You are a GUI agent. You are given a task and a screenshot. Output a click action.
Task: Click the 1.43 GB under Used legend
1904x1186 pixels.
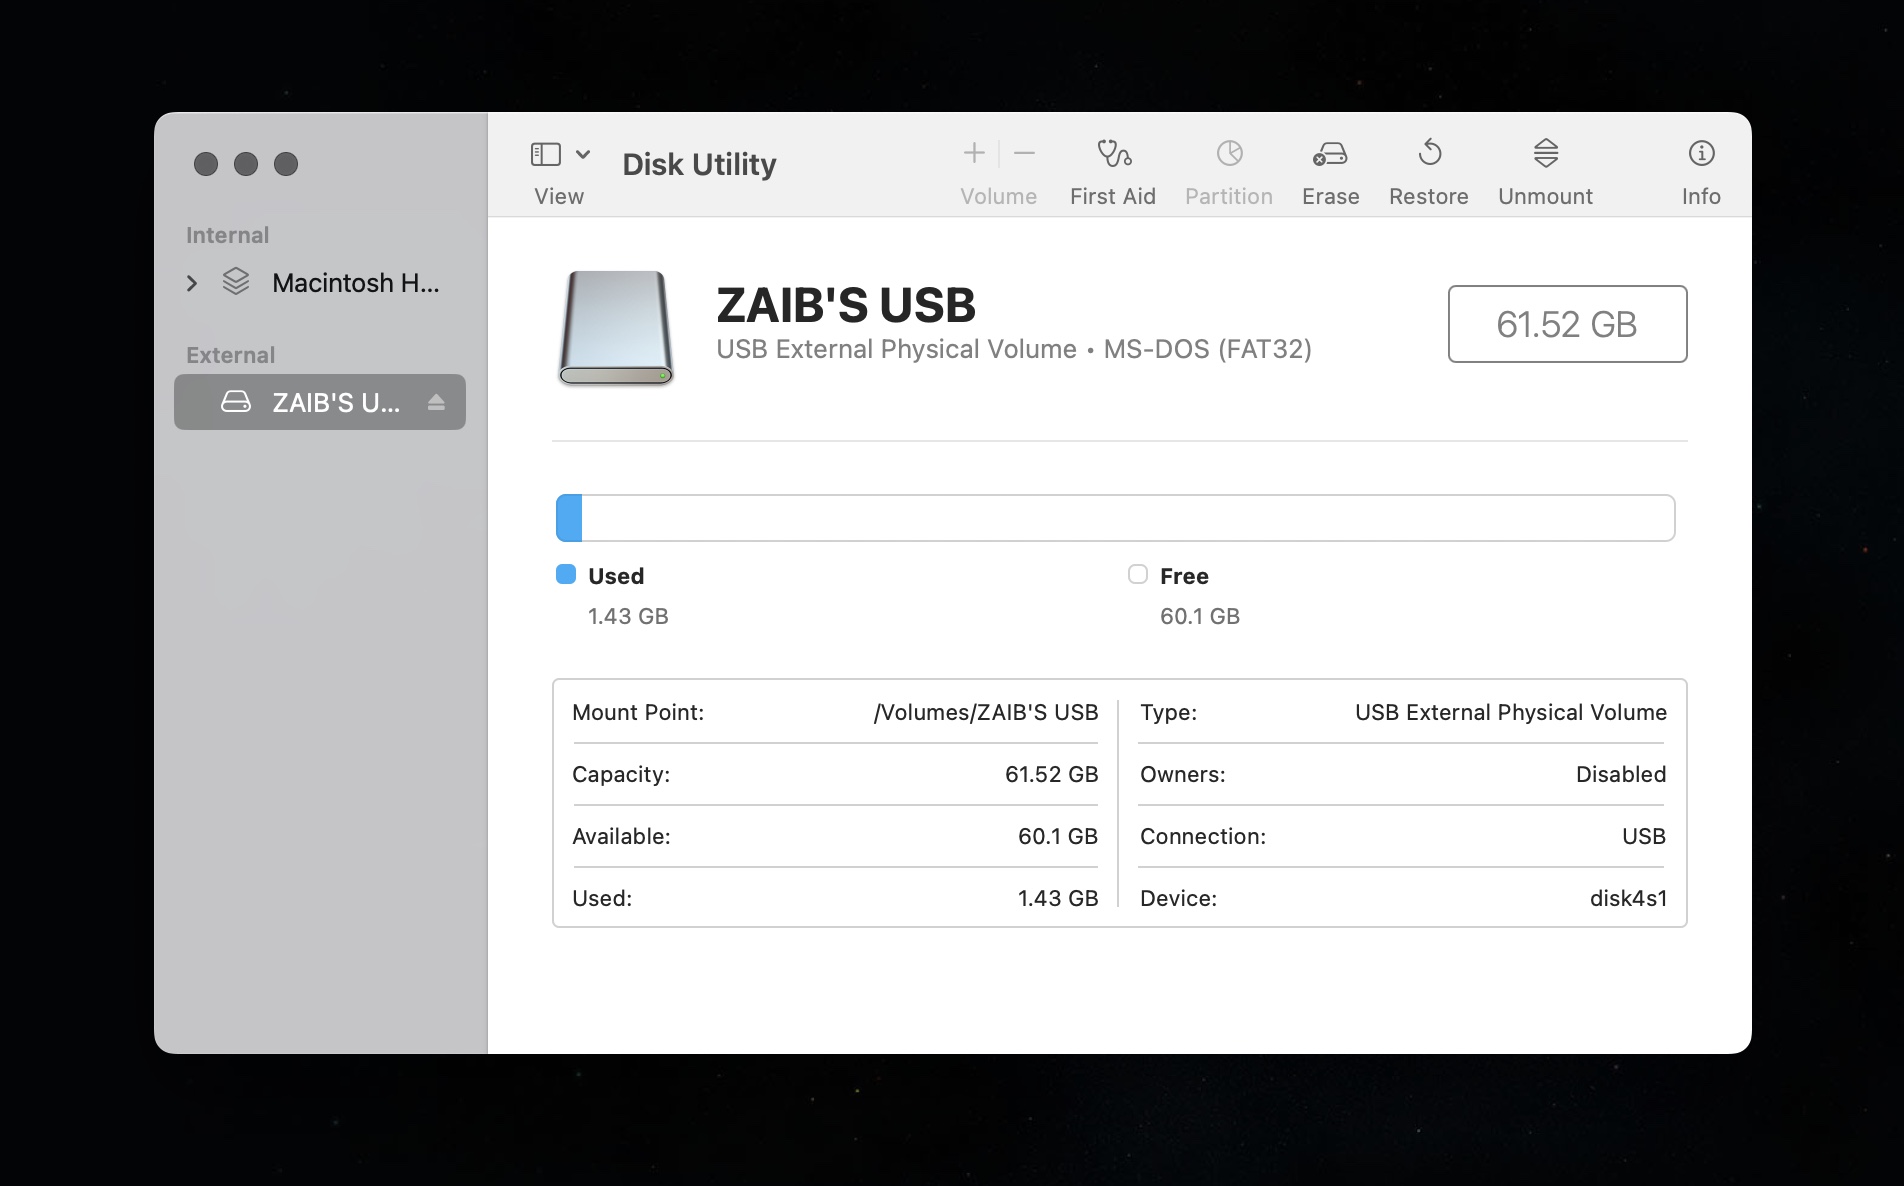[628, 616]
